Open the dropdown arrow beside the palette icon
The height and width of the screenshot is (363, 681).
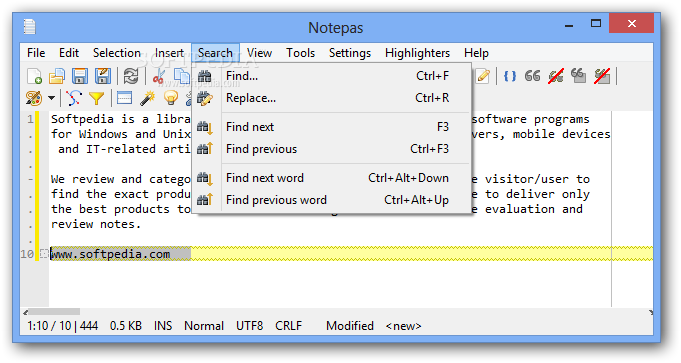pyautogui.click(x=51, y=98)
